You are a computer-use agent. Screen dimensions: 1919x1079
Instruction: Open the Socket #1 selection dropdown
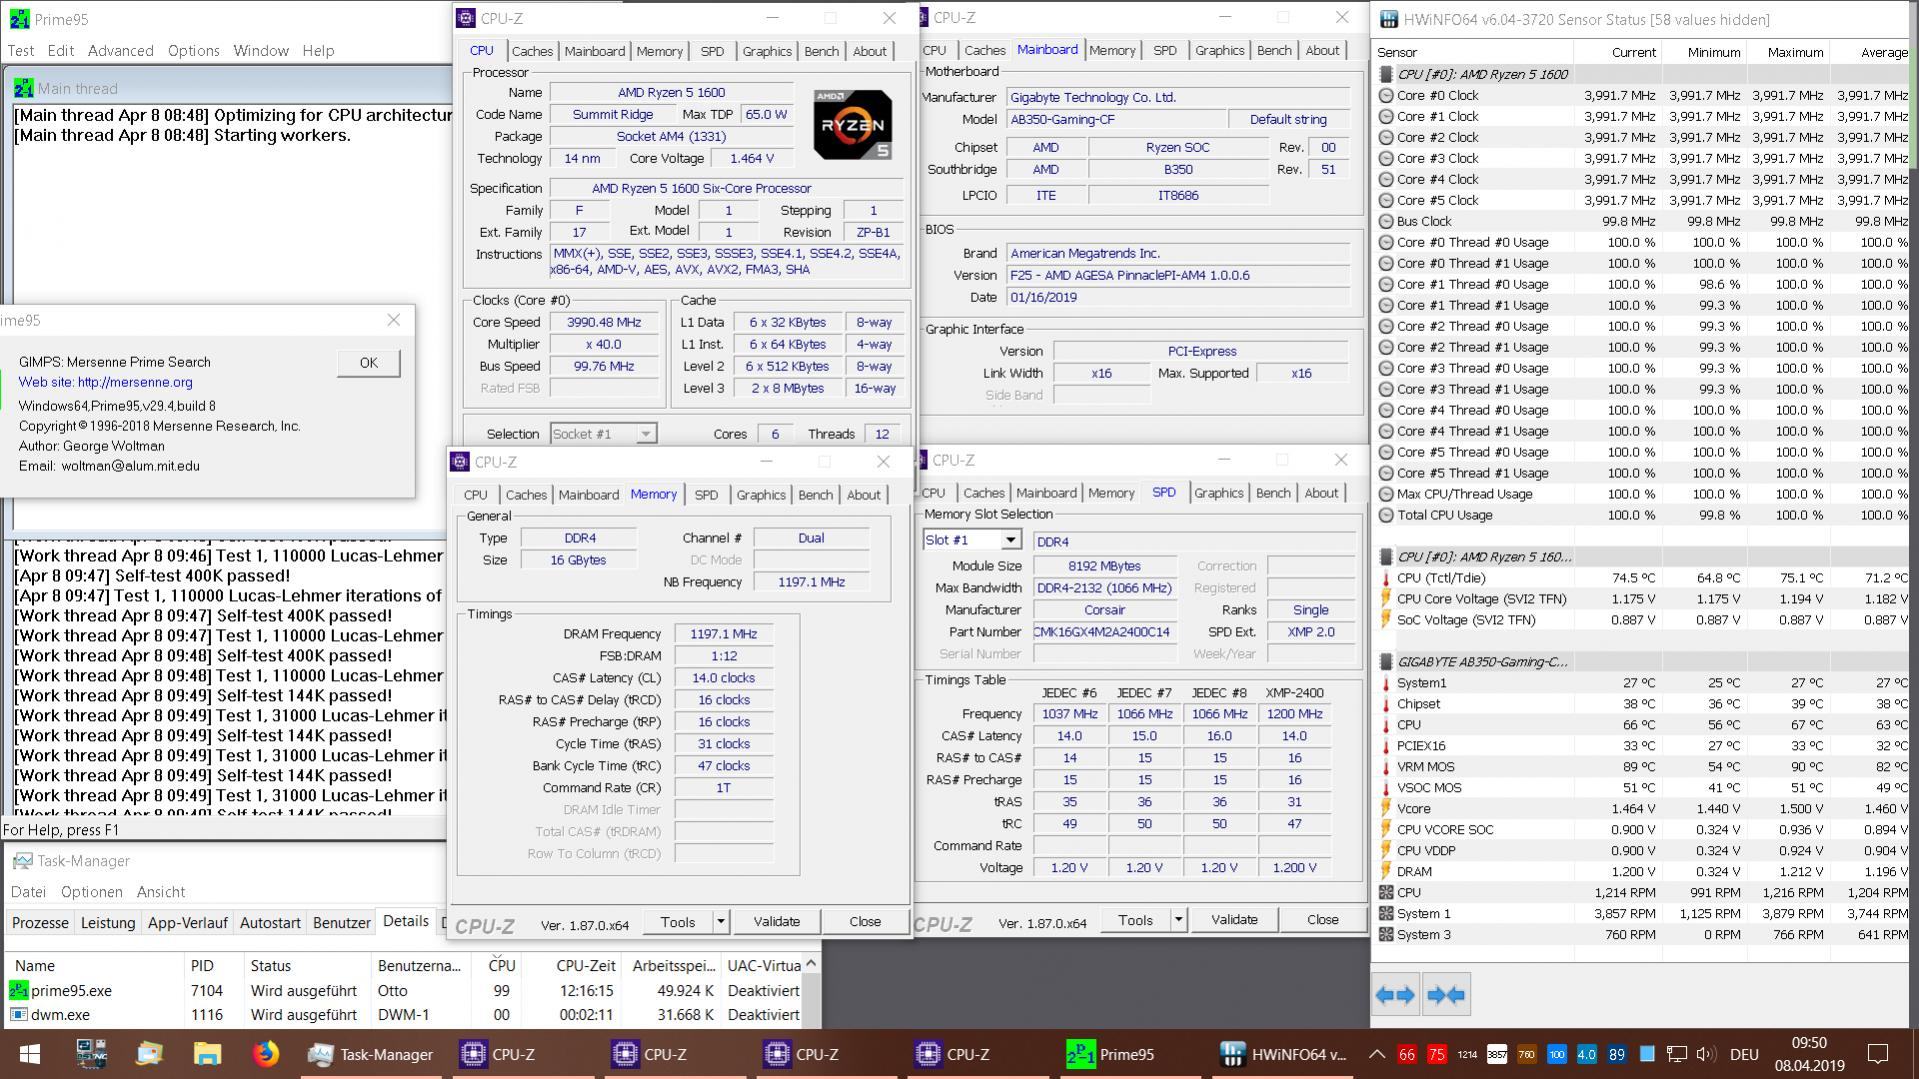click(x=646, y=434)
